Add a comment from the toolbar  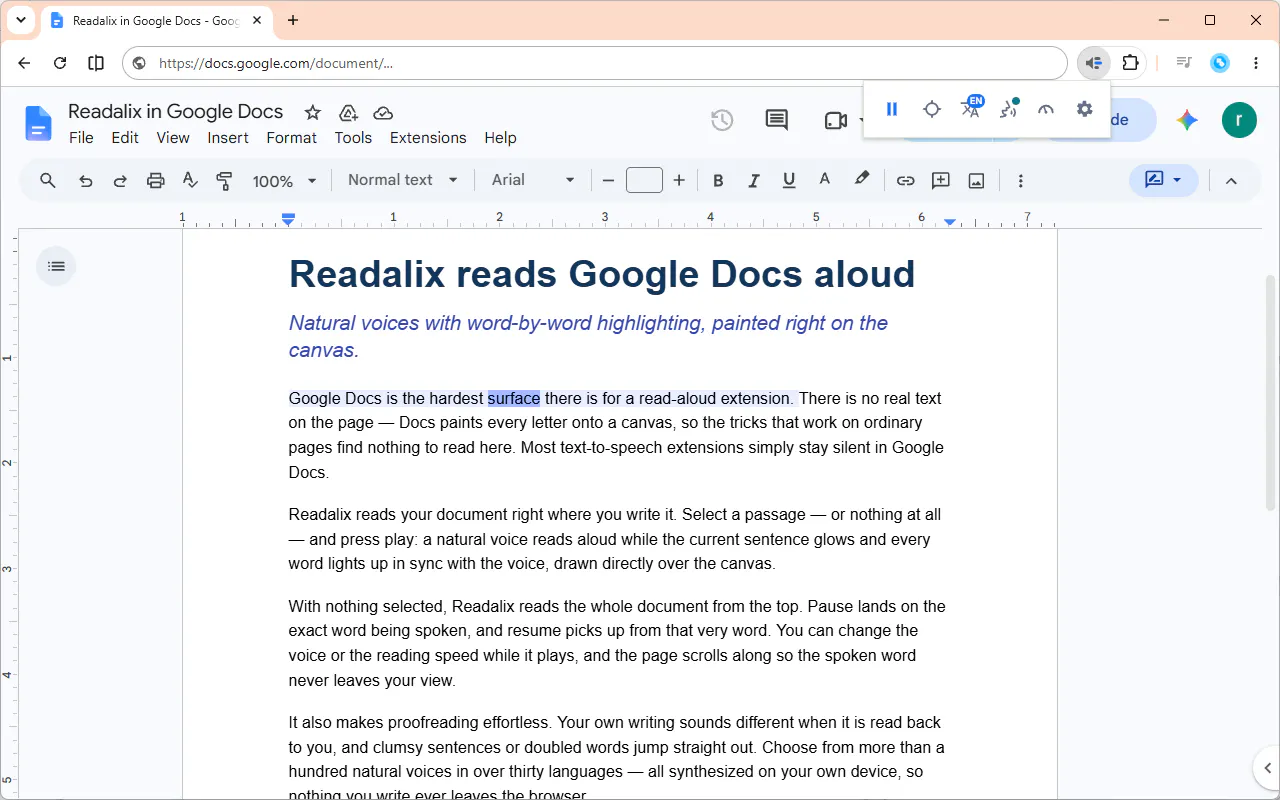coord(940,180)
